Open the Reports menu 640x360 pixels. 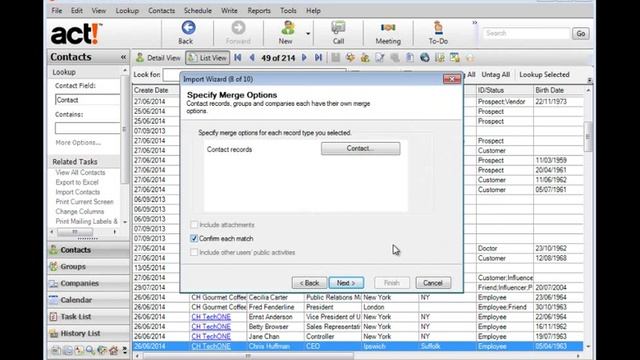259,11
